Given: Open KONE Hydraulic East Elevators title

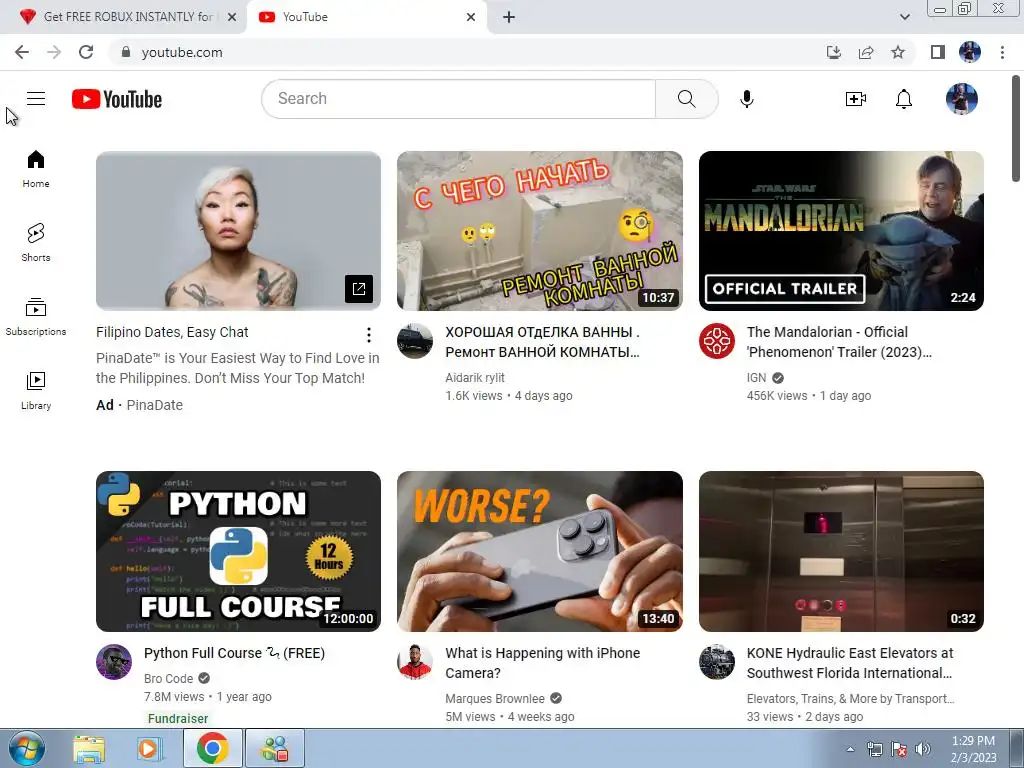Looking at the screenshot, I should 850,663.
